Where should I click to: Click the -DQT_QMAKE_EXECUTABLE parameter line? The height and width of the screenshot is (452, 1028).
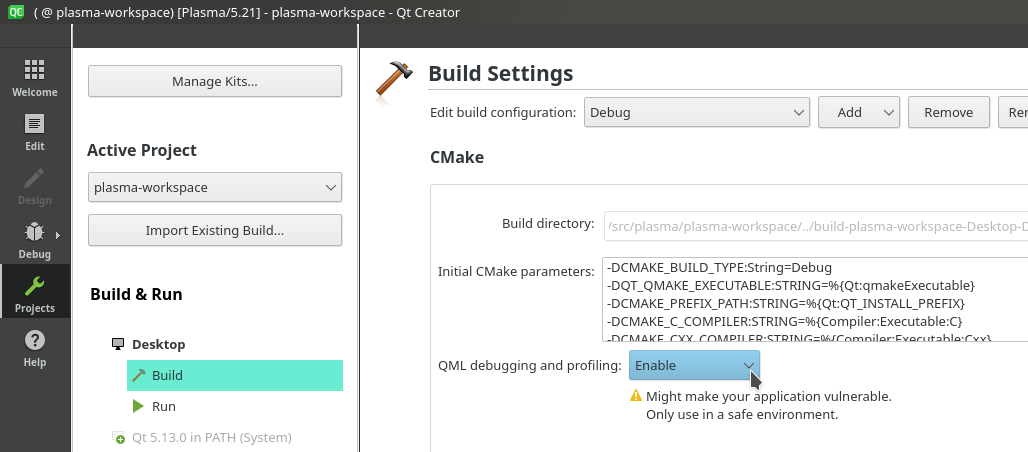coord(791,285)
